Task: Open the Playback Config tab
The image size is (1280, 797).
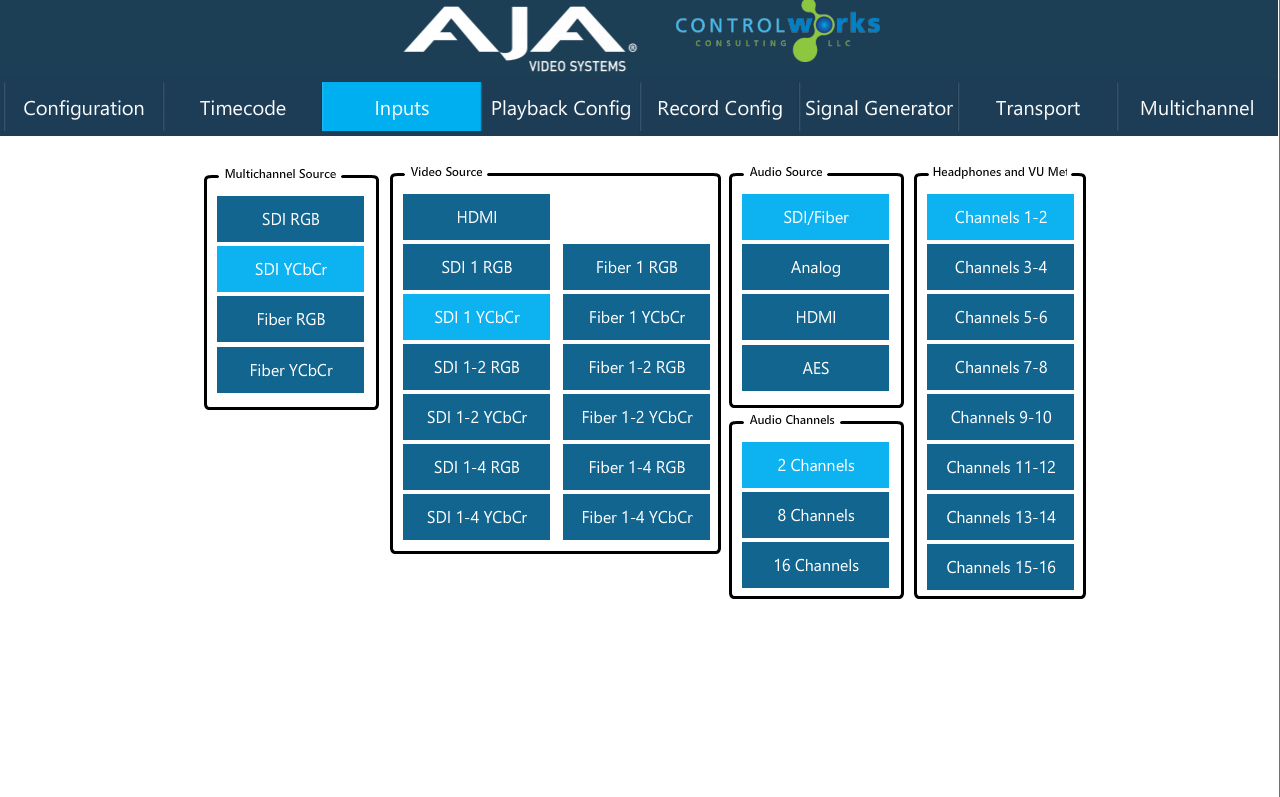Action: tap(561, 108)
